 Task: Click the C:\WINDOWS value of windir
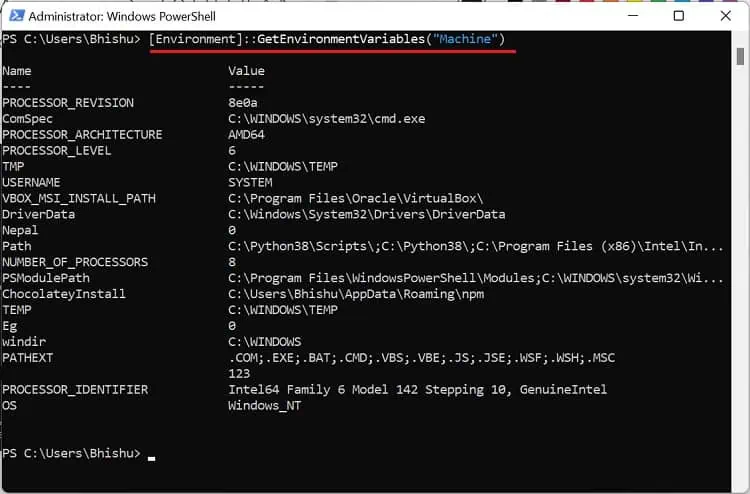[265, 342]
